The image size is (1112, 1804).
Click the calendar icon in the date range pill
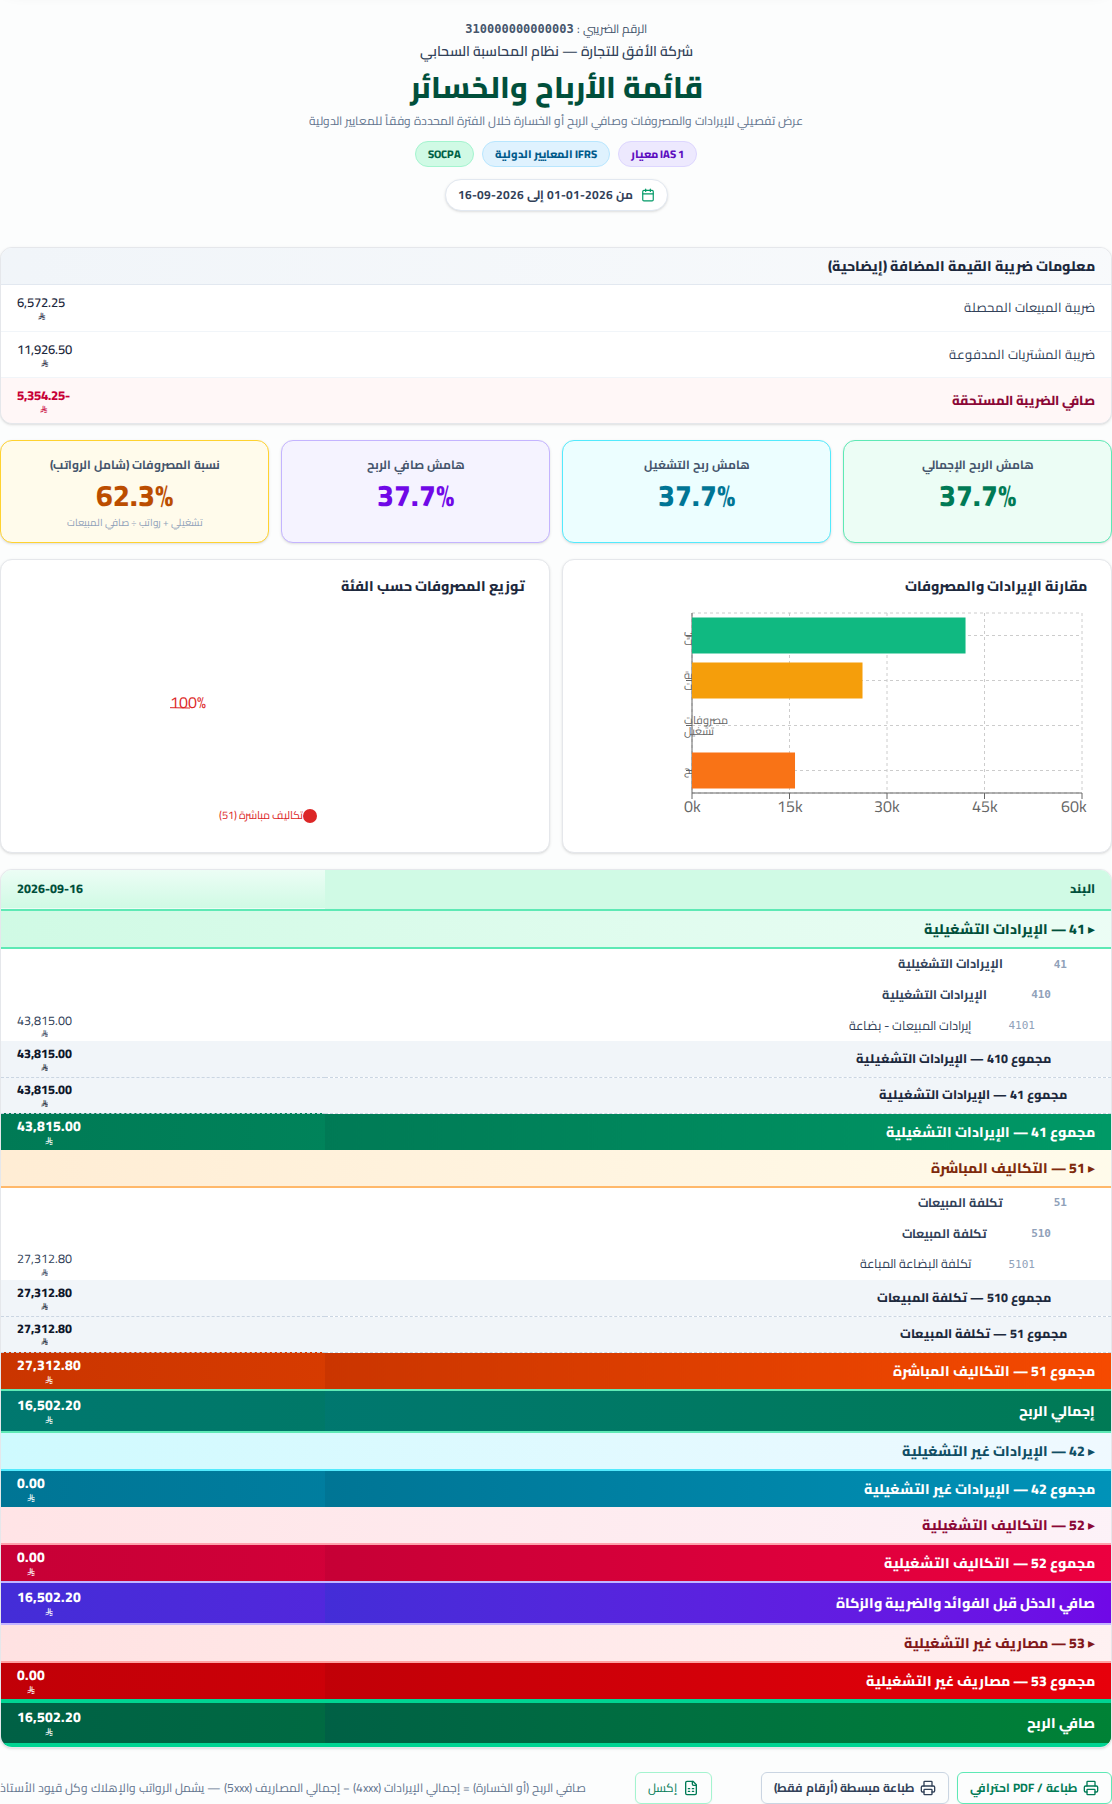(x=647, y=195)
